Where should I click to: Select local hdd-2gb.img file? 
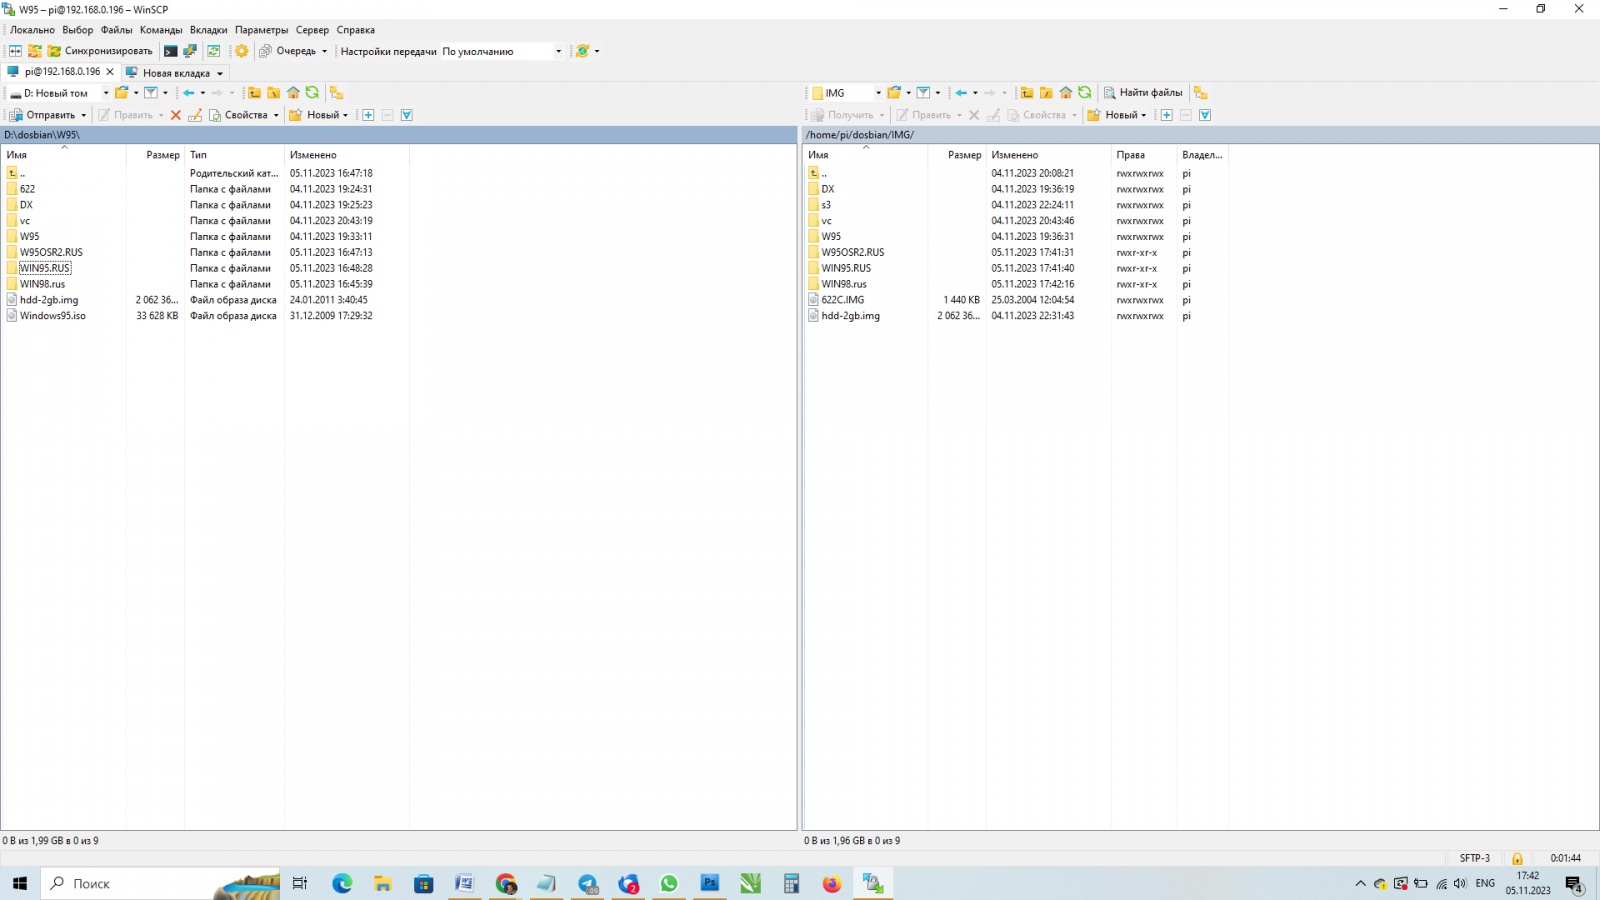coord(49,300)
